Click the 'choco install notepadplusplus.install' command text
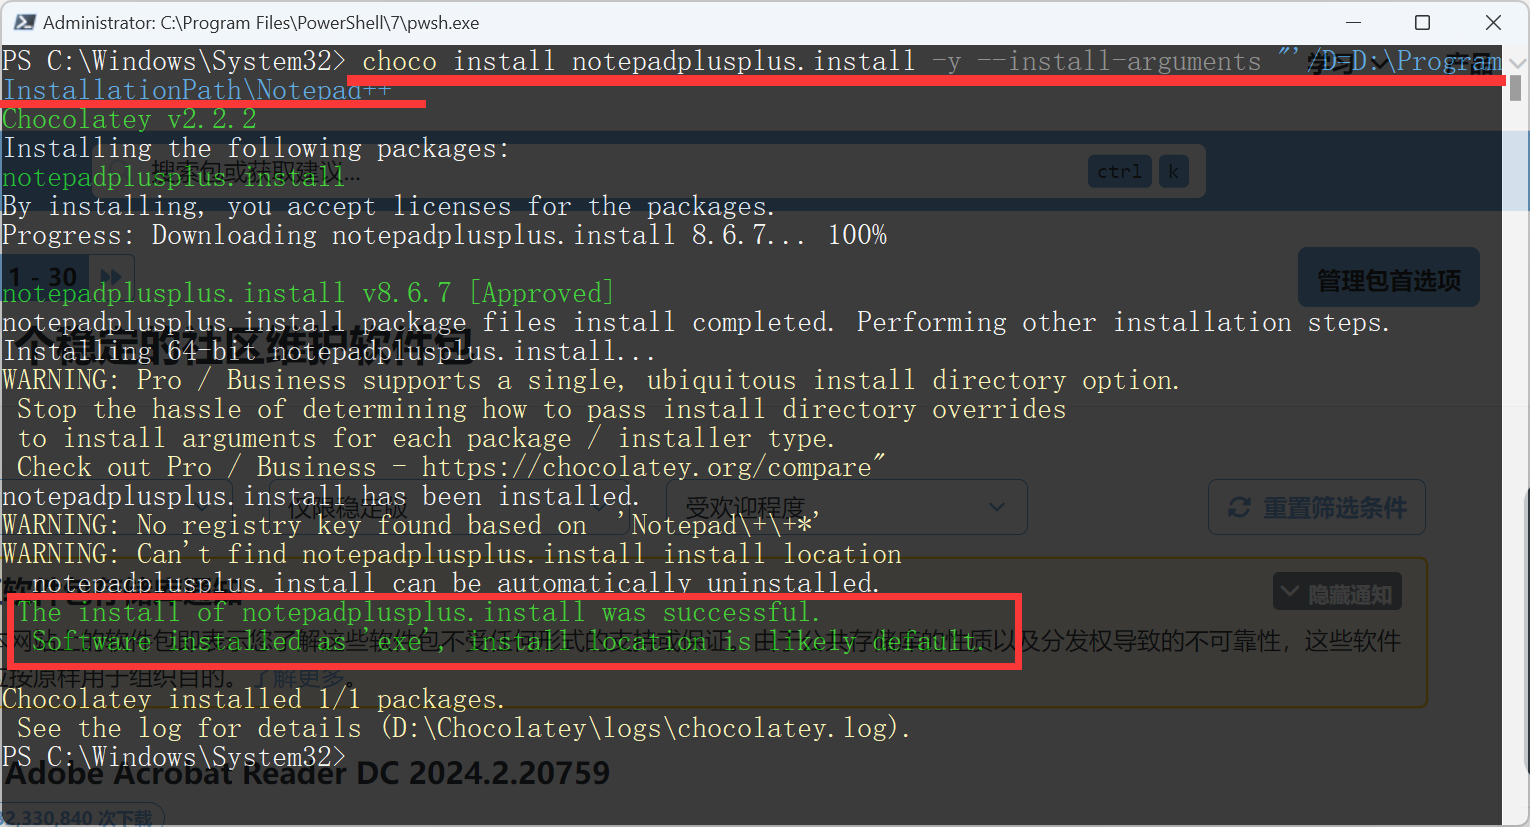This screenshot has height=827, width=1530. pyautogui.click(x=638, y=61)
